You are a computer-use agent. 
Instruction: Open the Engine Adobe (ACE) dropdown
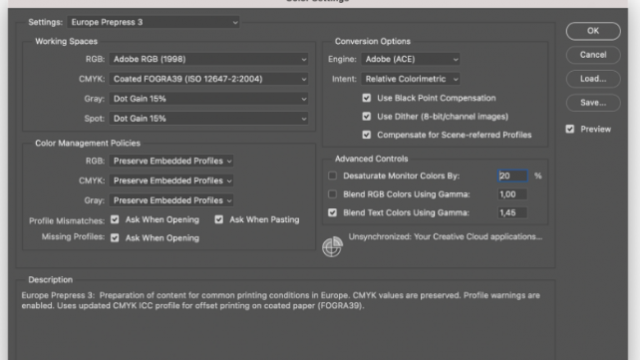410,59
